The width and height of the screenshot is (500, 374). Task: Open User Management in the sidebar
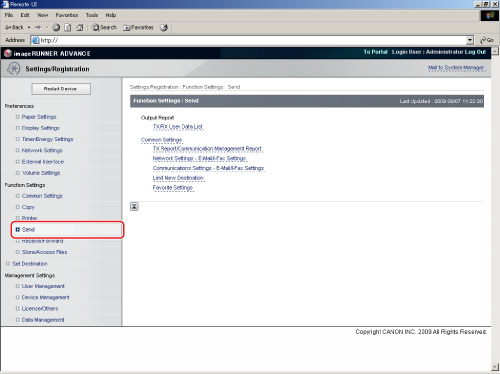pos(43,286)
